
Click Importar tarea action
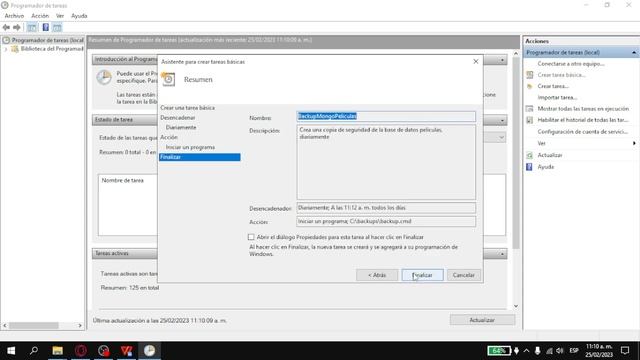557,97
